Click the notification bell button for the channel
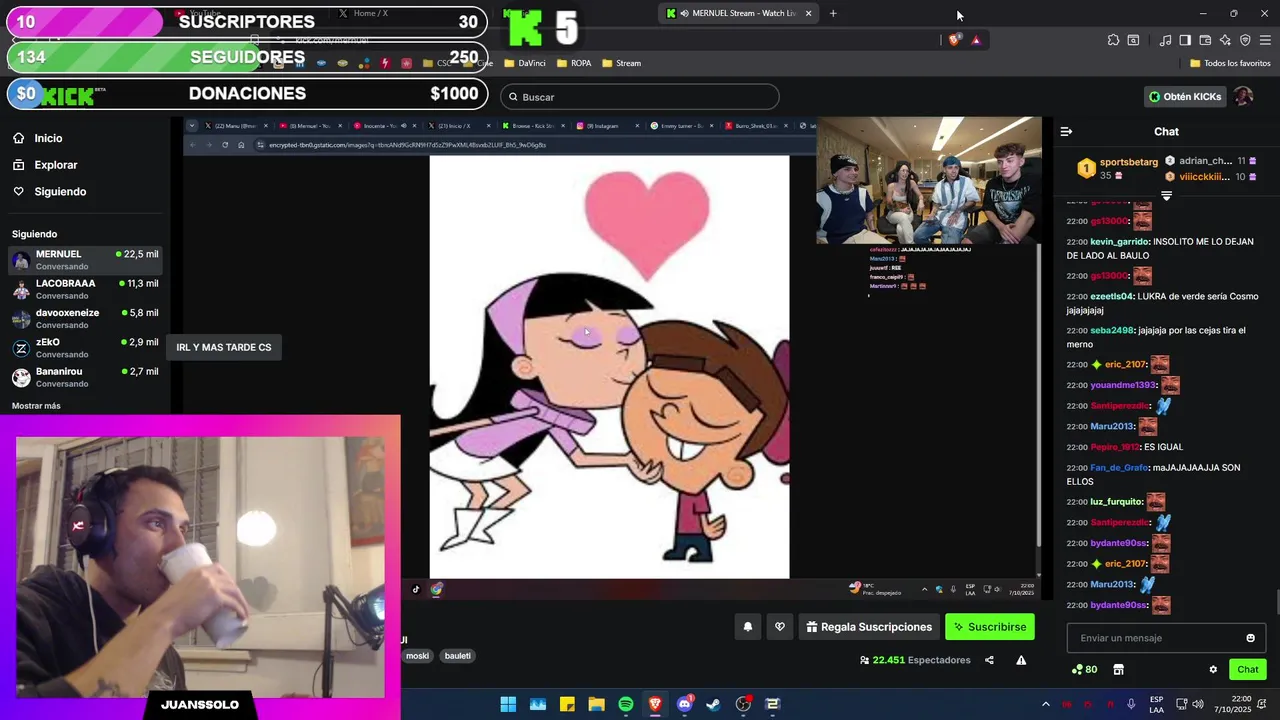The image size is (1280, 720). coord(747,627)
